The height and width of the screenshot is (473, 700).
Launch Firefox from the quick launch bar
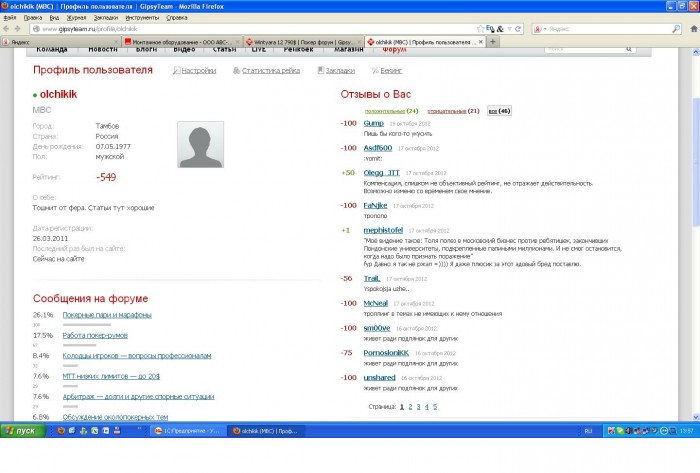(x=61, y=431)
